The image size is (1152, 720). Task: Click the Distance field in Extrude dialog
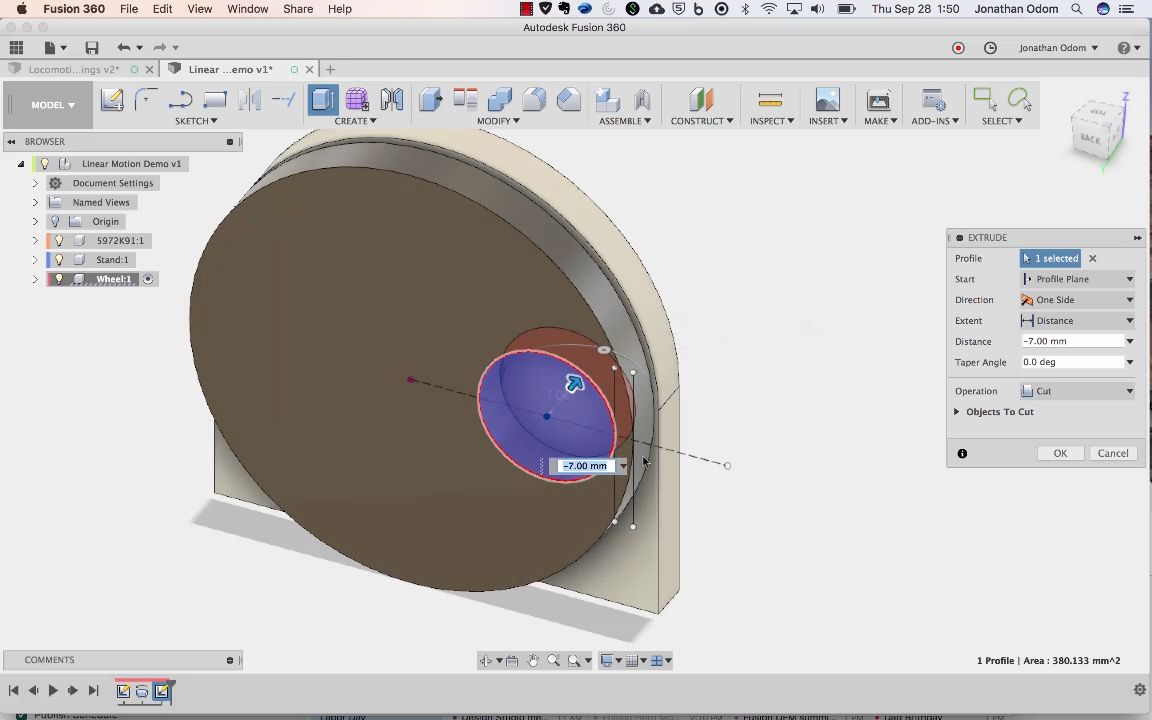[1072, 341]
